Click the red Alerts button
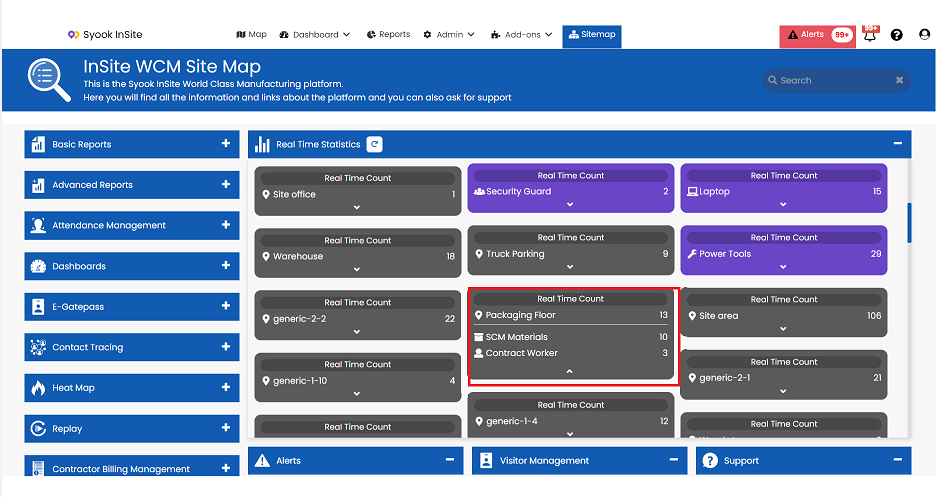 click(817, 36)
